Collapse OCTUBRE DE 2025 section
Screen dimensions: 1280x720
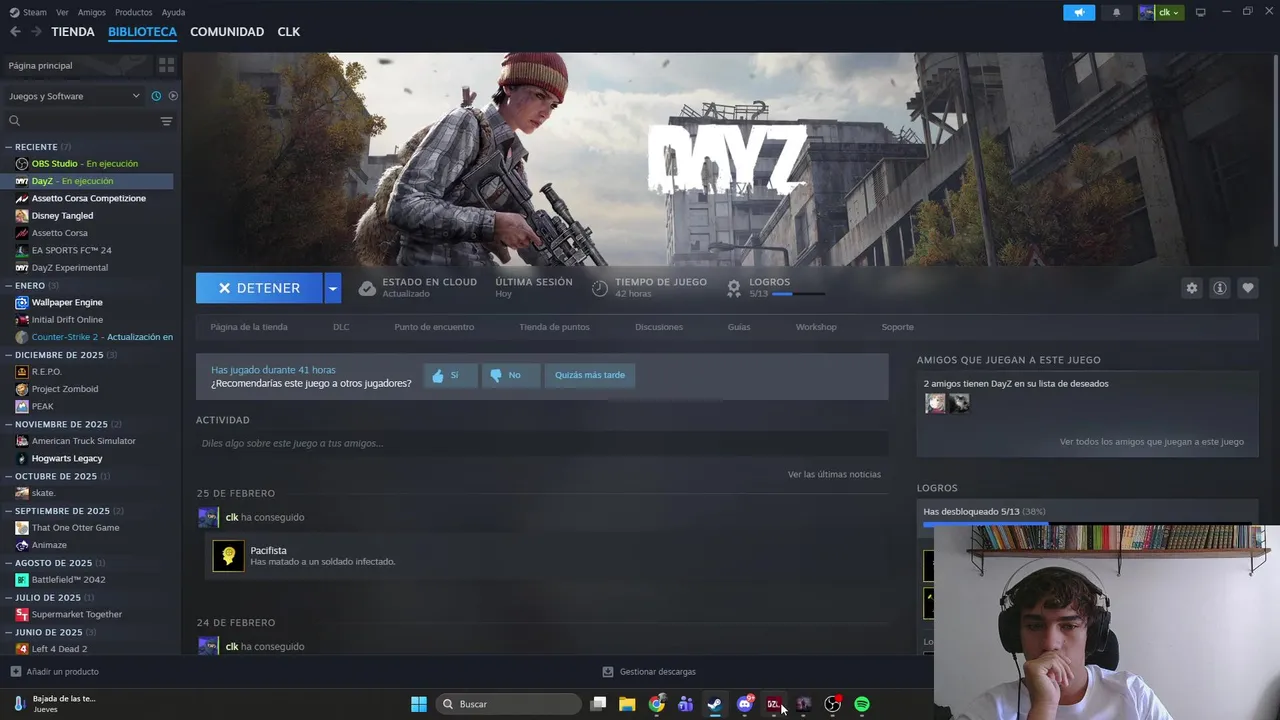coord(9,476)
